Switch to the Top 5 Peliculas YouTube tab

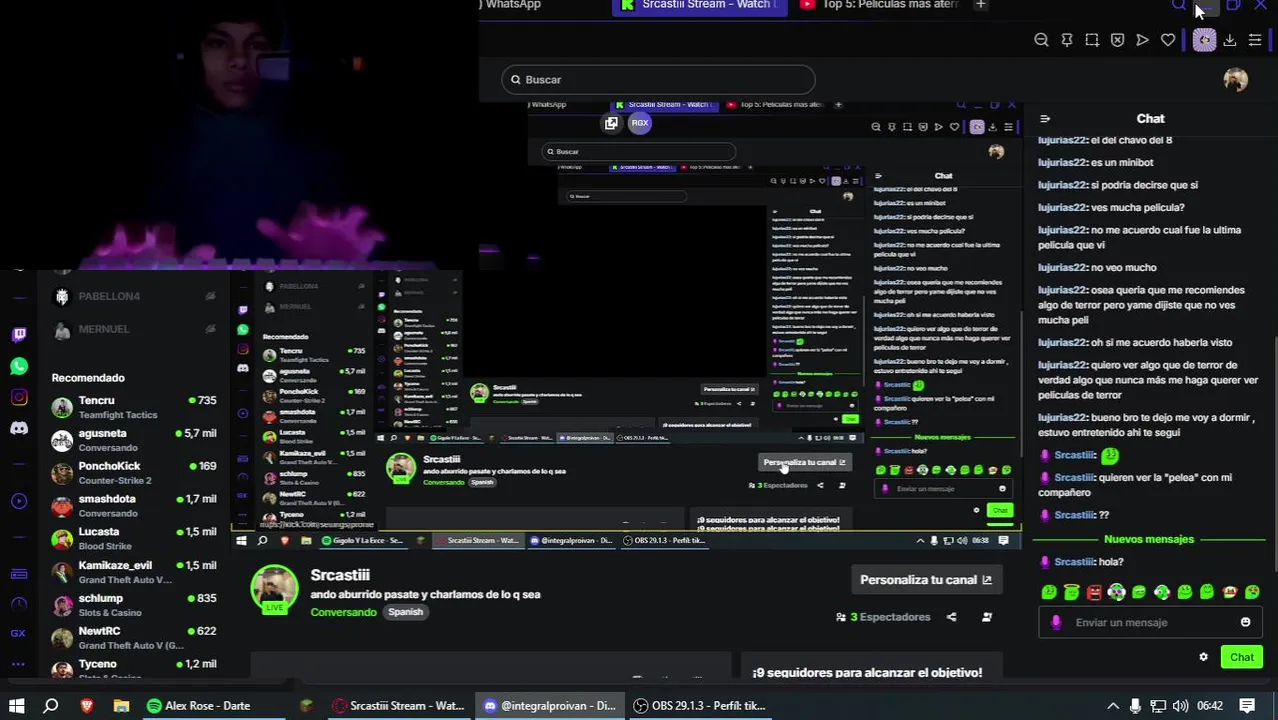880,6
